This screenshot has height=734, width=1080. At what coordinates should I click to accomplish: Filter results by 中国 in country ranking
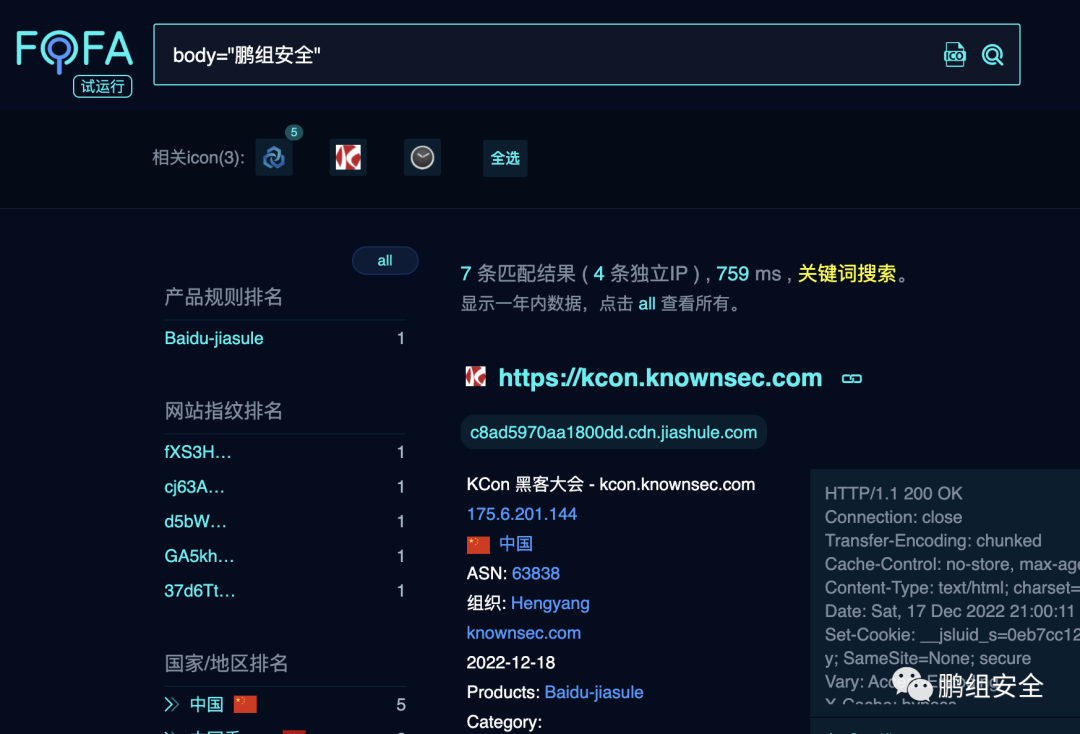point(207,704)
